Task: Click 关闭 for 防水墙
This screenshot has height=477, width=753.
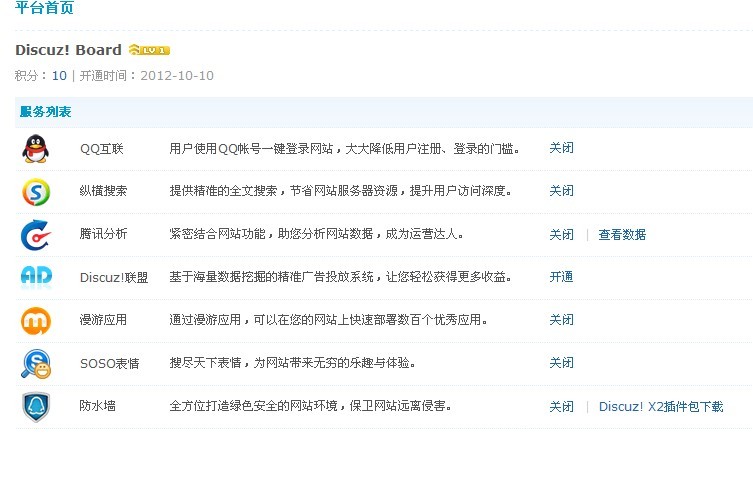Action: (561, 407)
